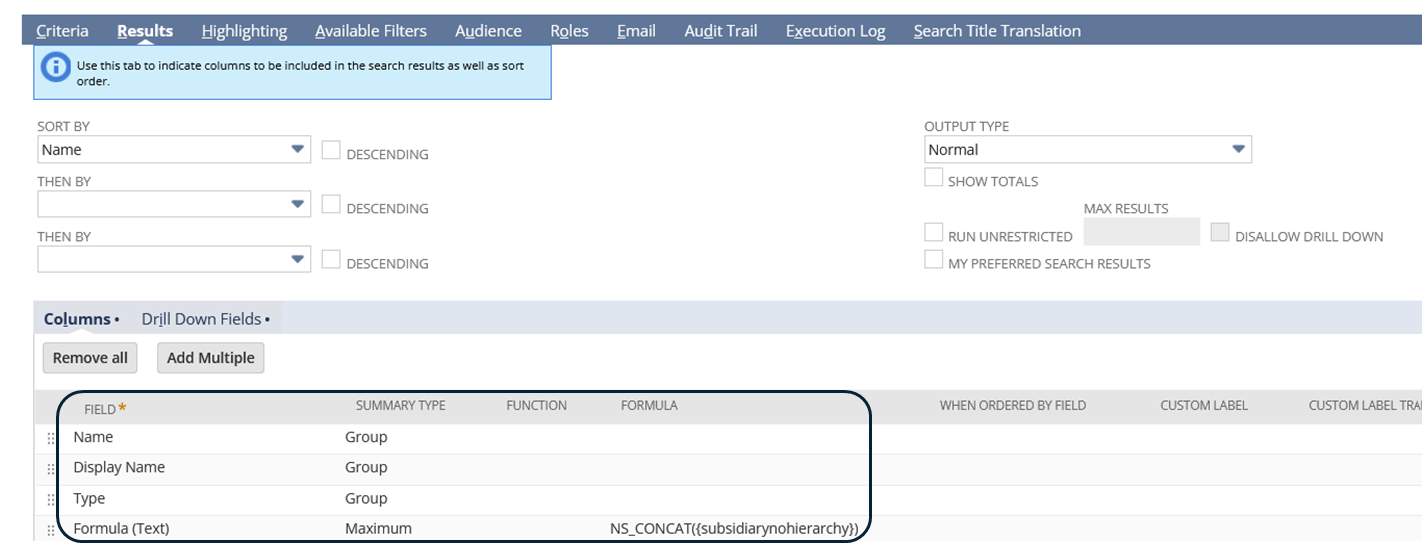Click the Max Results input field
The image size is (1422, 543).
click(1141, 233)
